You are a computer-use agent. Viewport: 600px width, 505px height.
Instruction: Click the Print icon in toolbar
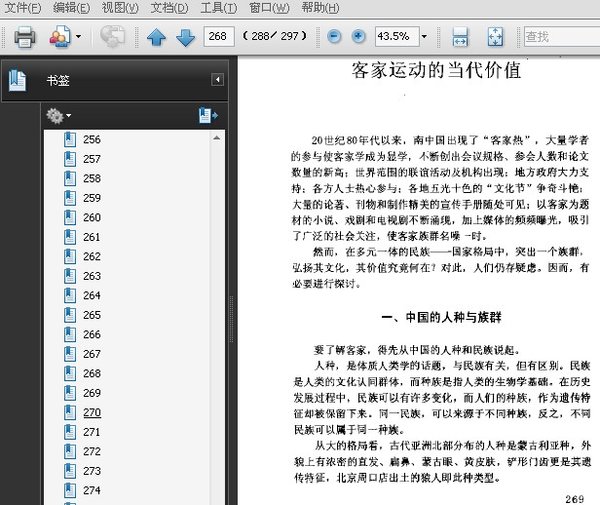pyautogui.click(x=25, y=38)
